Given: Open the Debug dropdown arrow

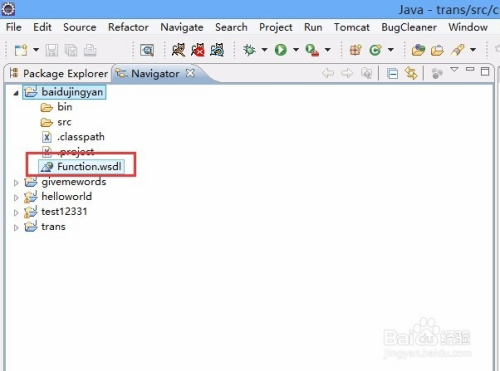Looking at the screenshot, I should [x=264, y=50].
